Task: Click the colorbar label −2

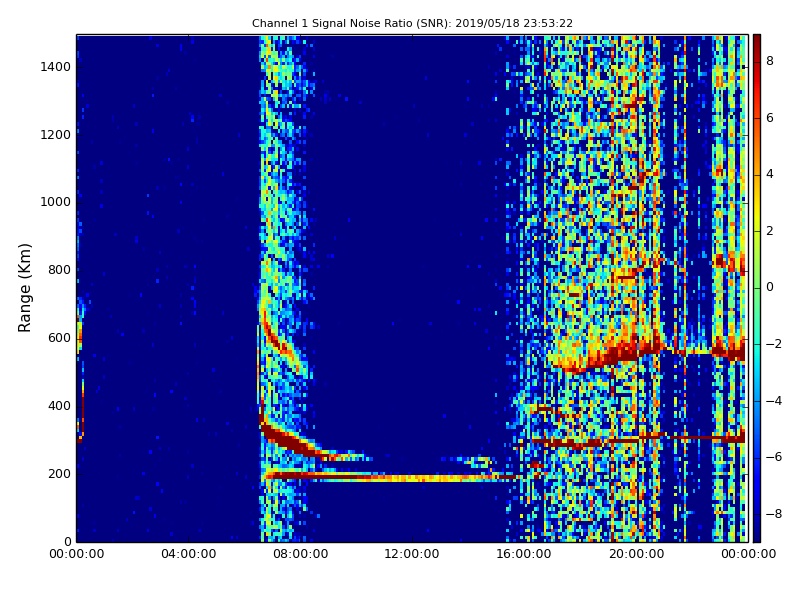Action: click(773, 344)
